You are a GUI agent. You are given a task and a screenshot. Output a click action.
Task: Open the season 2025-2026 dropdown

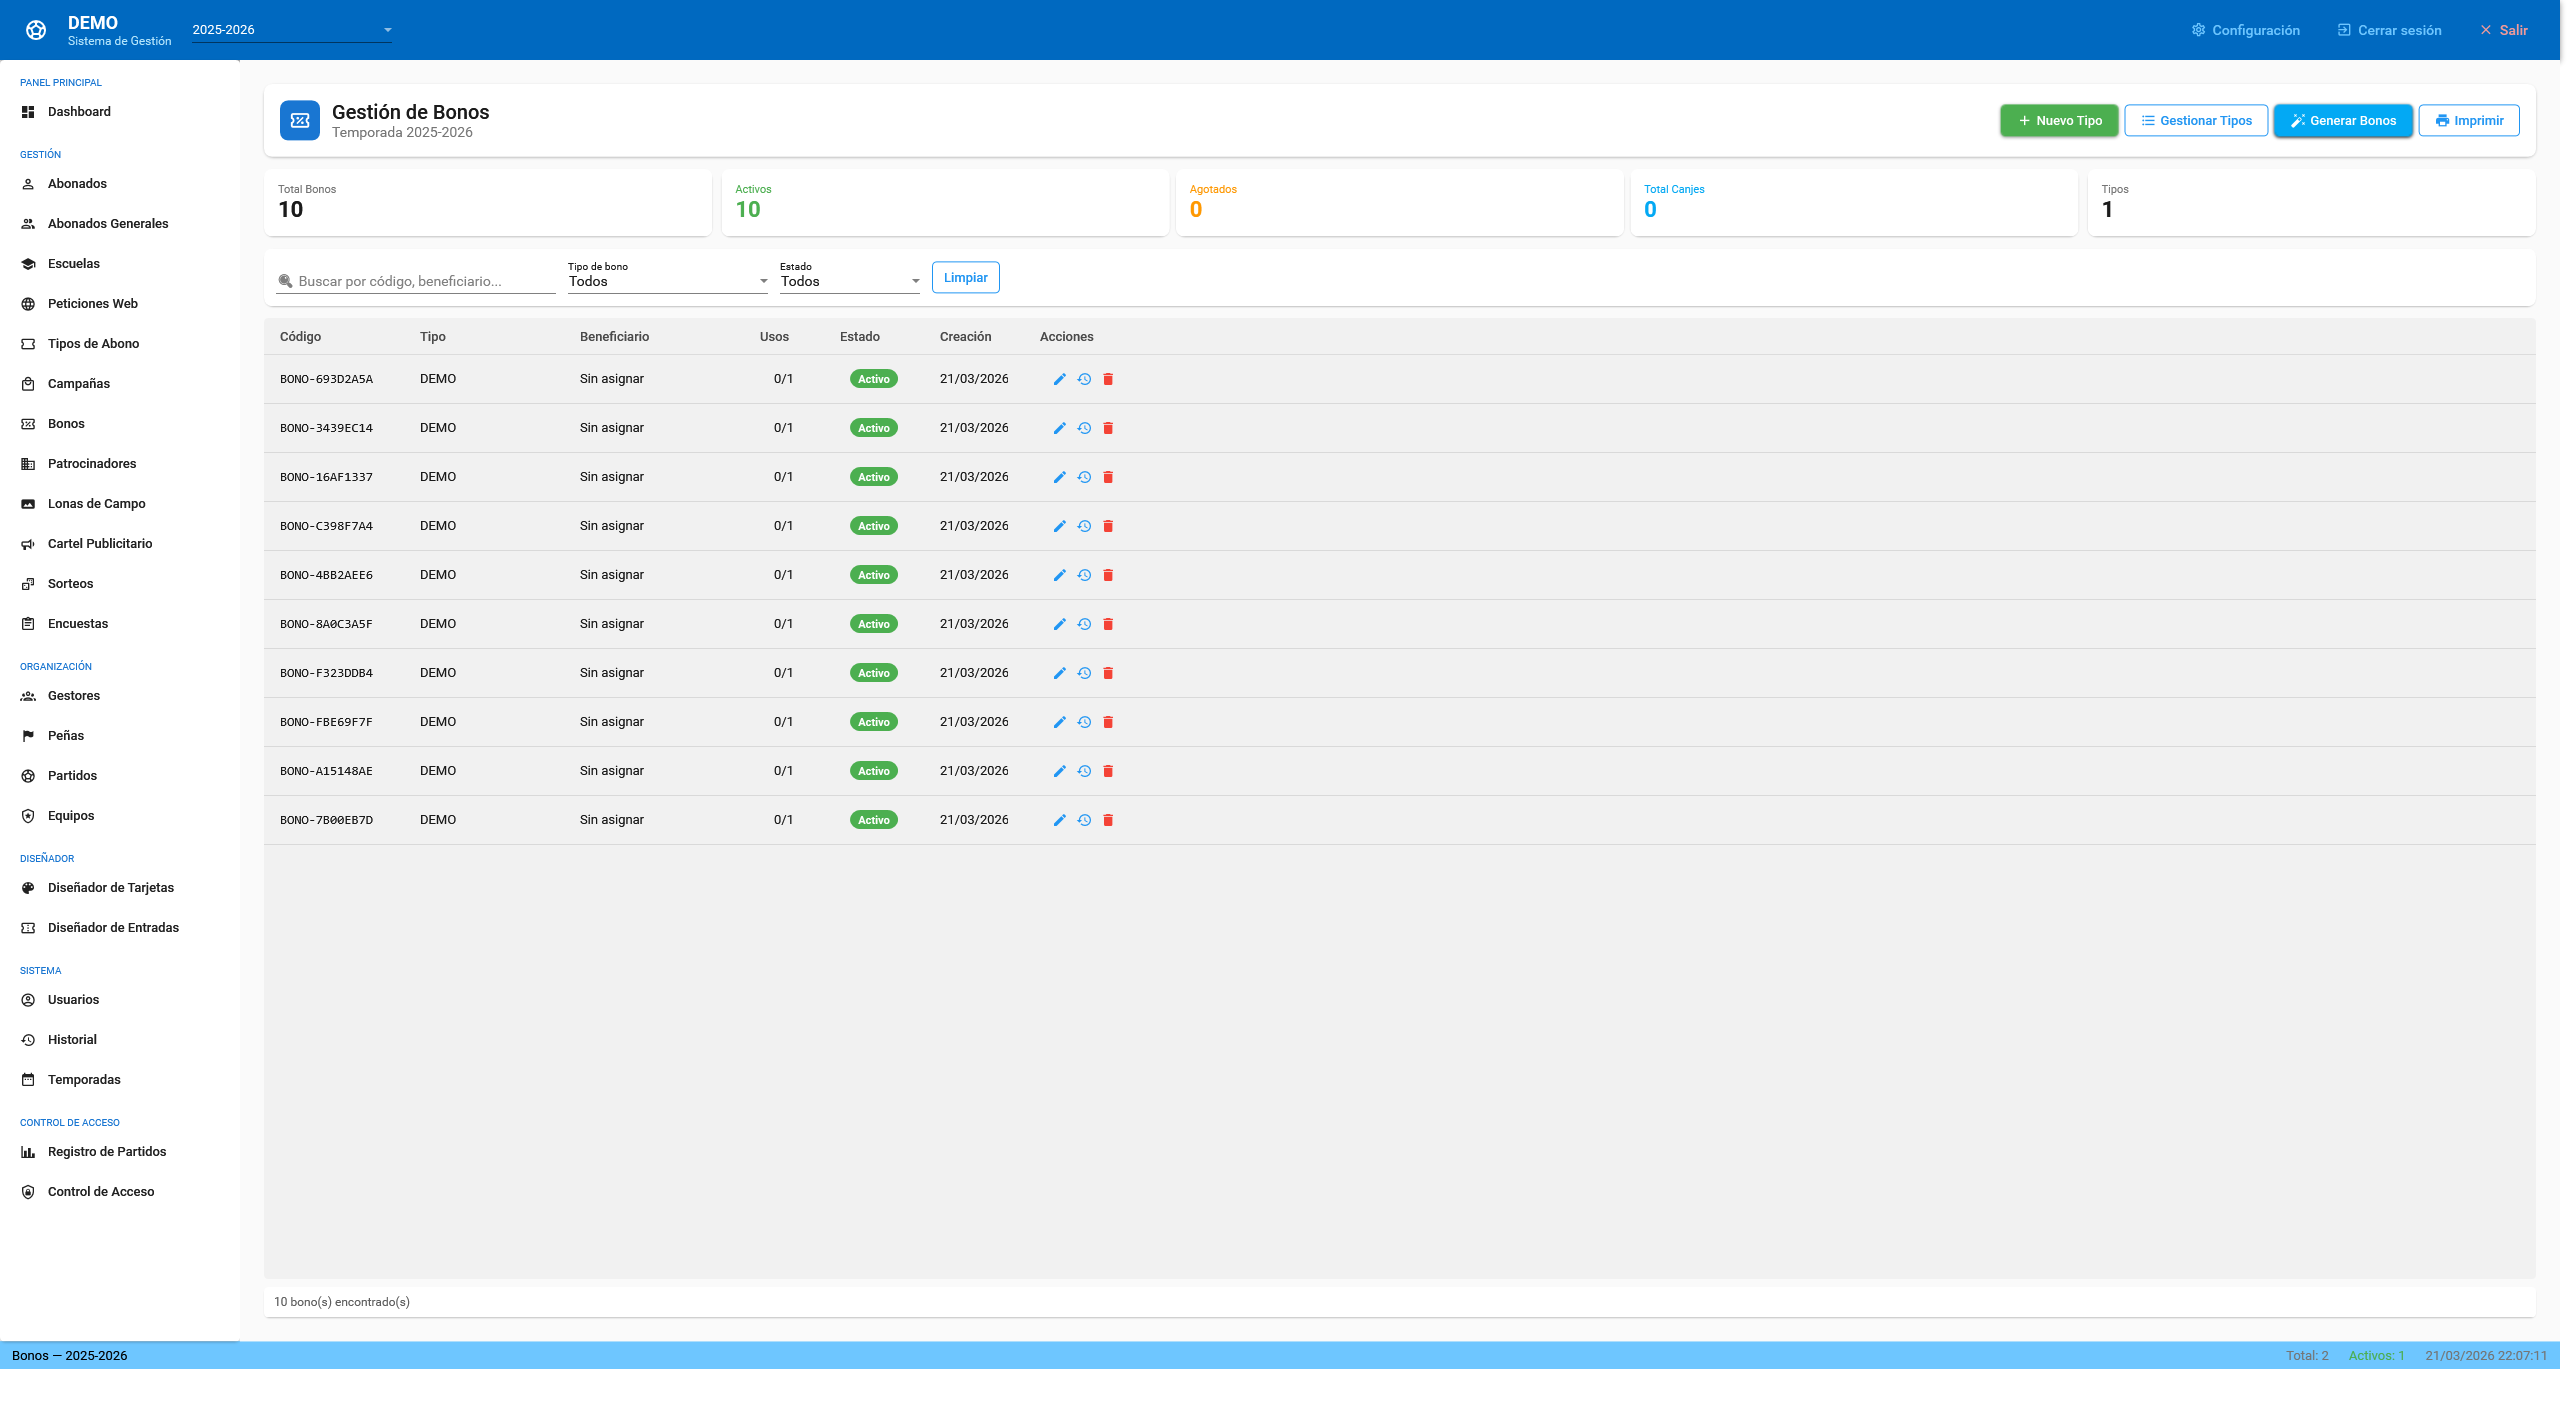291,30
